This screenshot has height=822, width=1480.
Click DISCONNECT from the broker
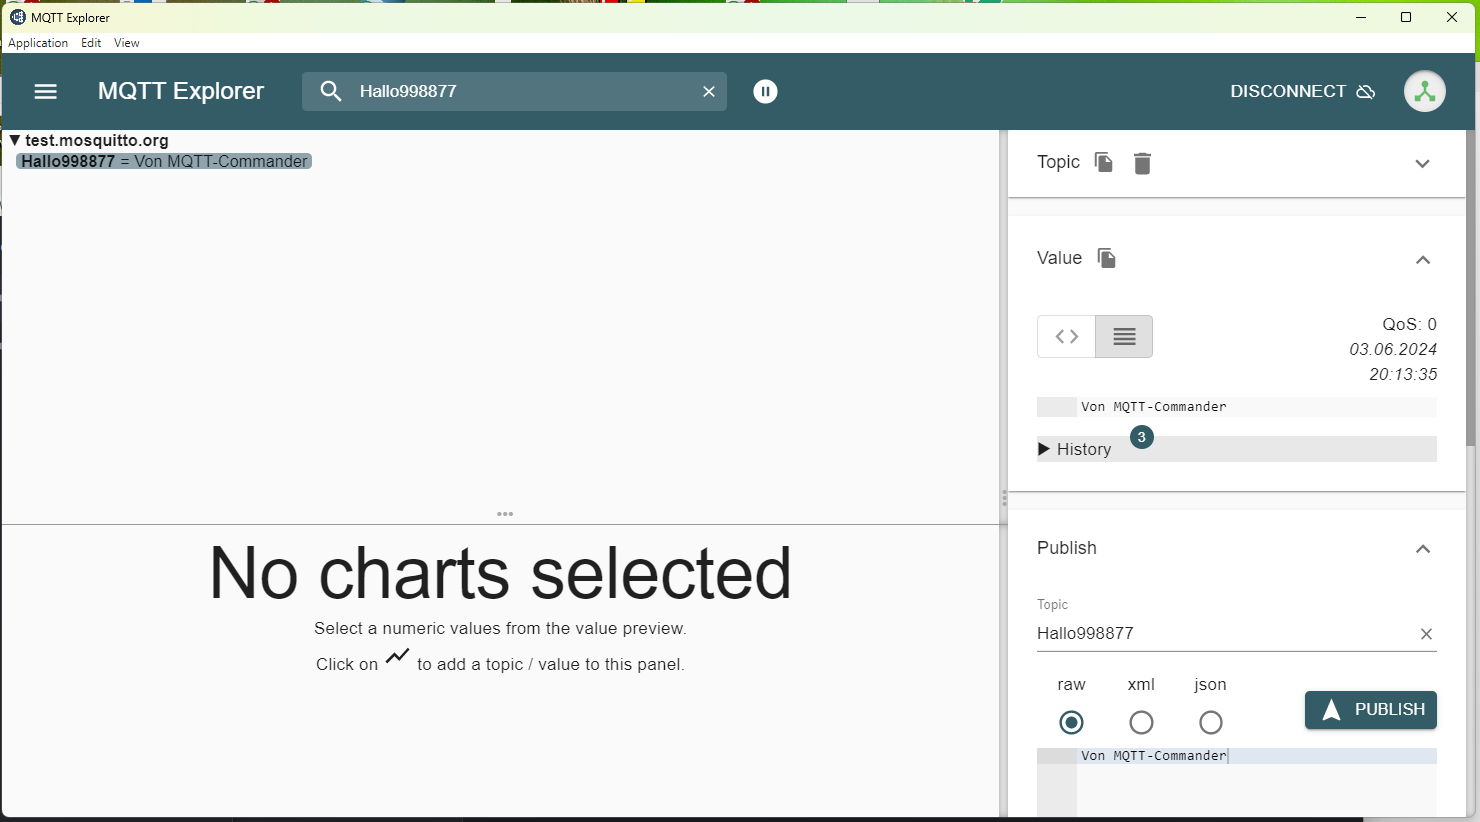coord(1302,91)
